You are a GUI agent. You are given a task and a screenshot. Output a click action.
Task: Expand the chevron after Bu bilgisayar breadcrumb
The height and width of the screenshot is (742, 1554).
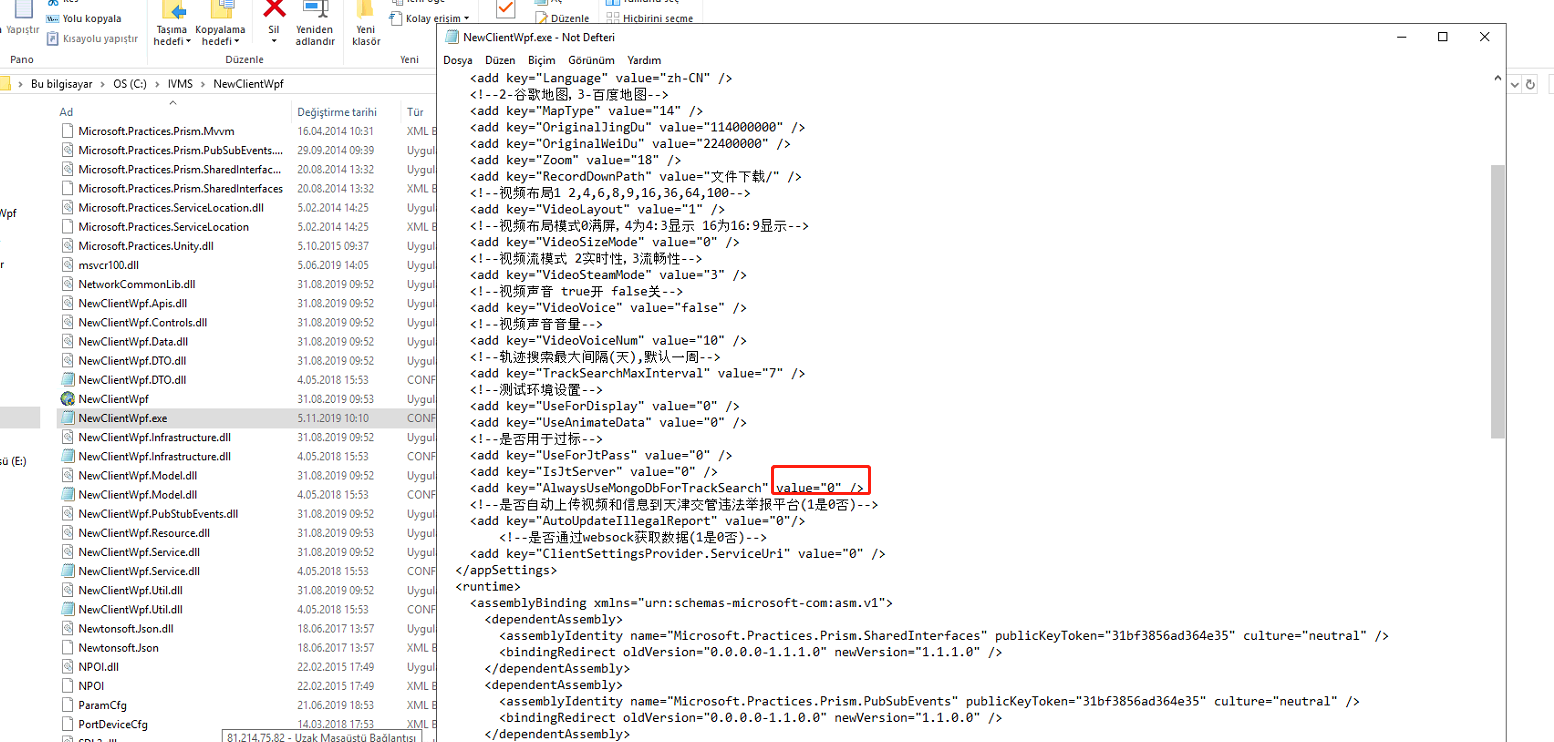pos(103,84)
